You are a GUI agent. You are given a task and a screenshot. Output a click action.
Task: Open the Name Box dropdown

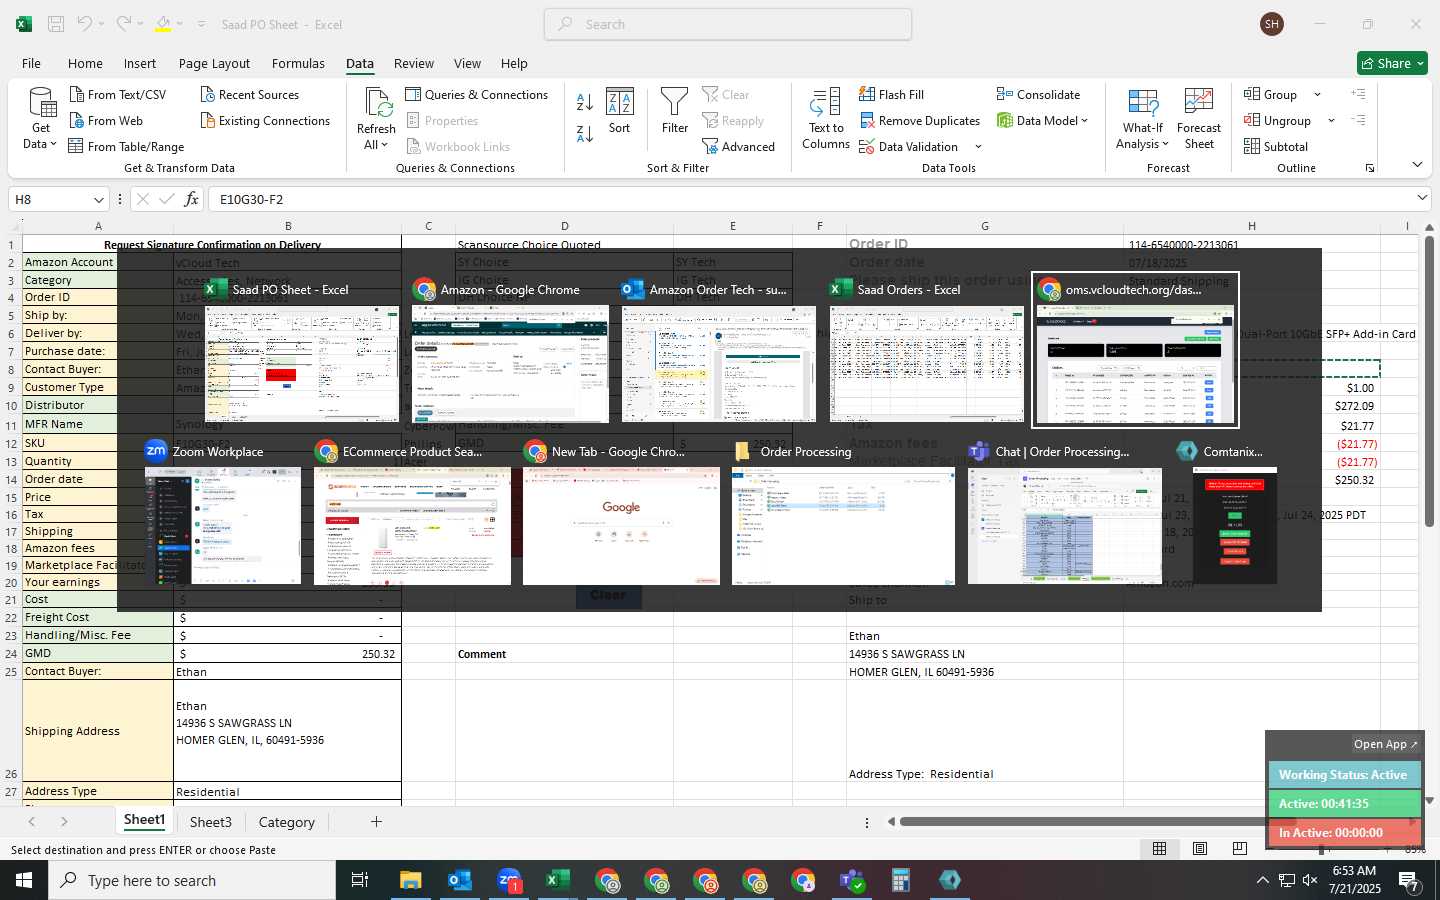click(x=98, y=199)
